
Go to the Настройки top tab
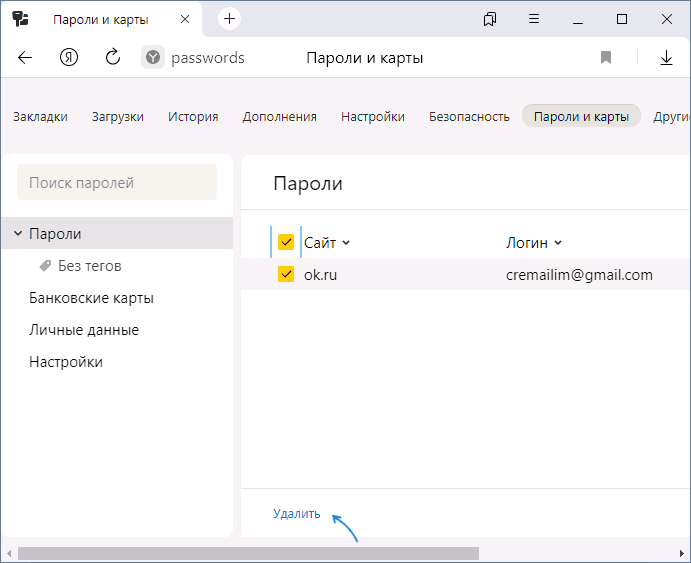373,116
